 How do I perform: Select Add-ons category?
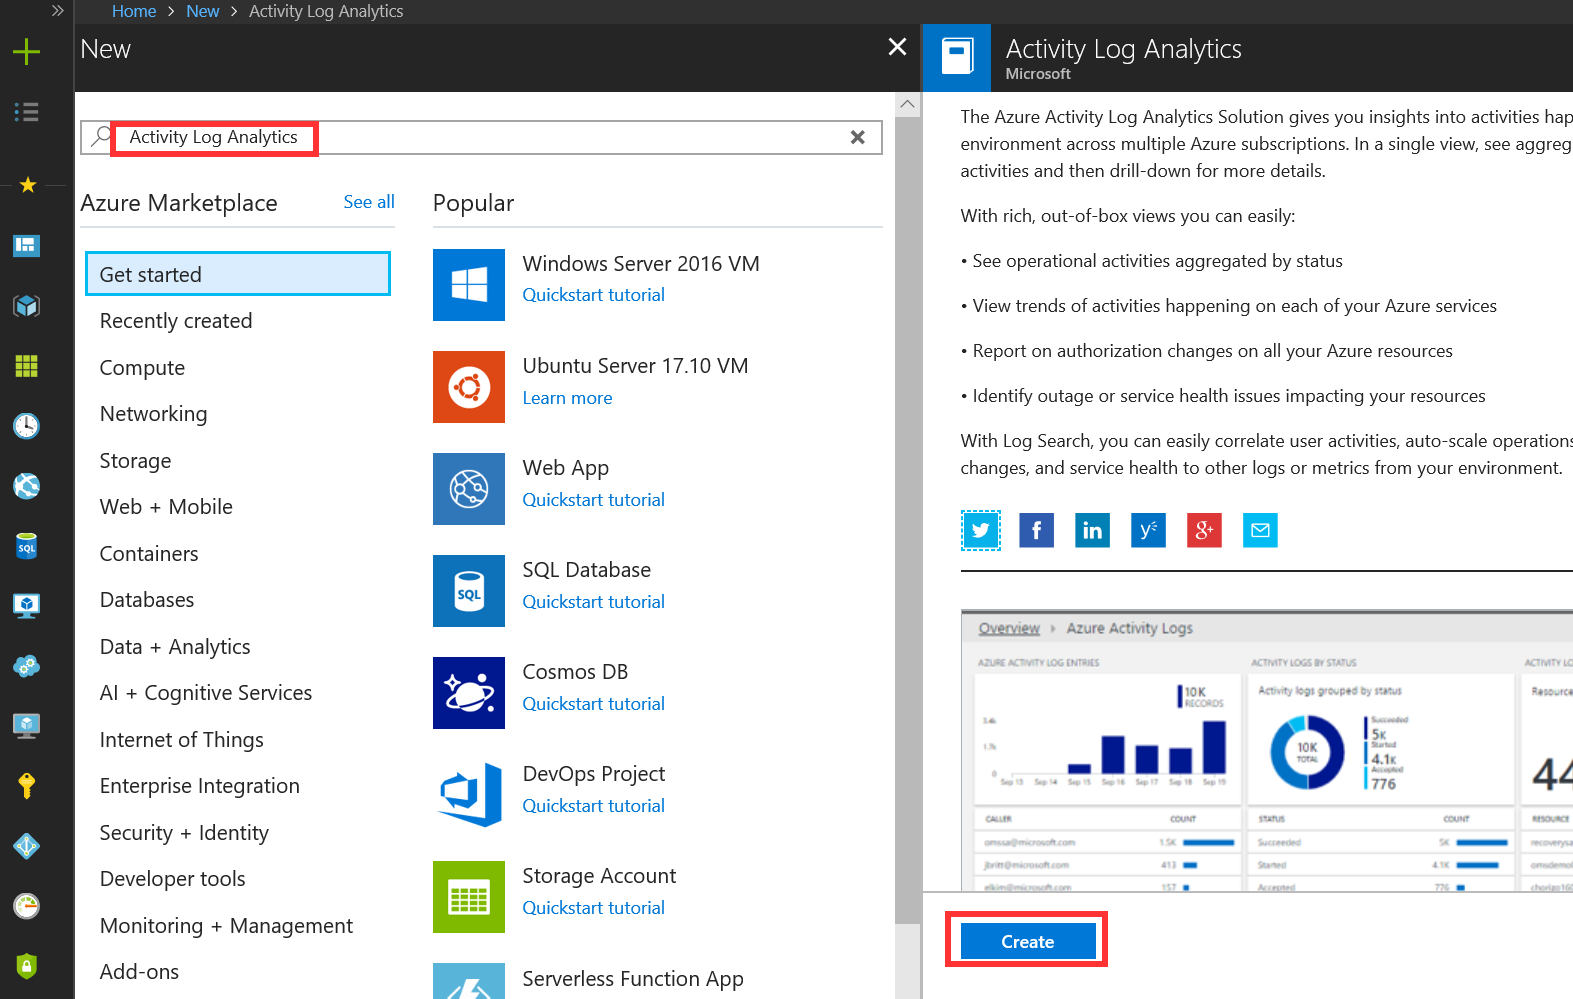point(139,972)
